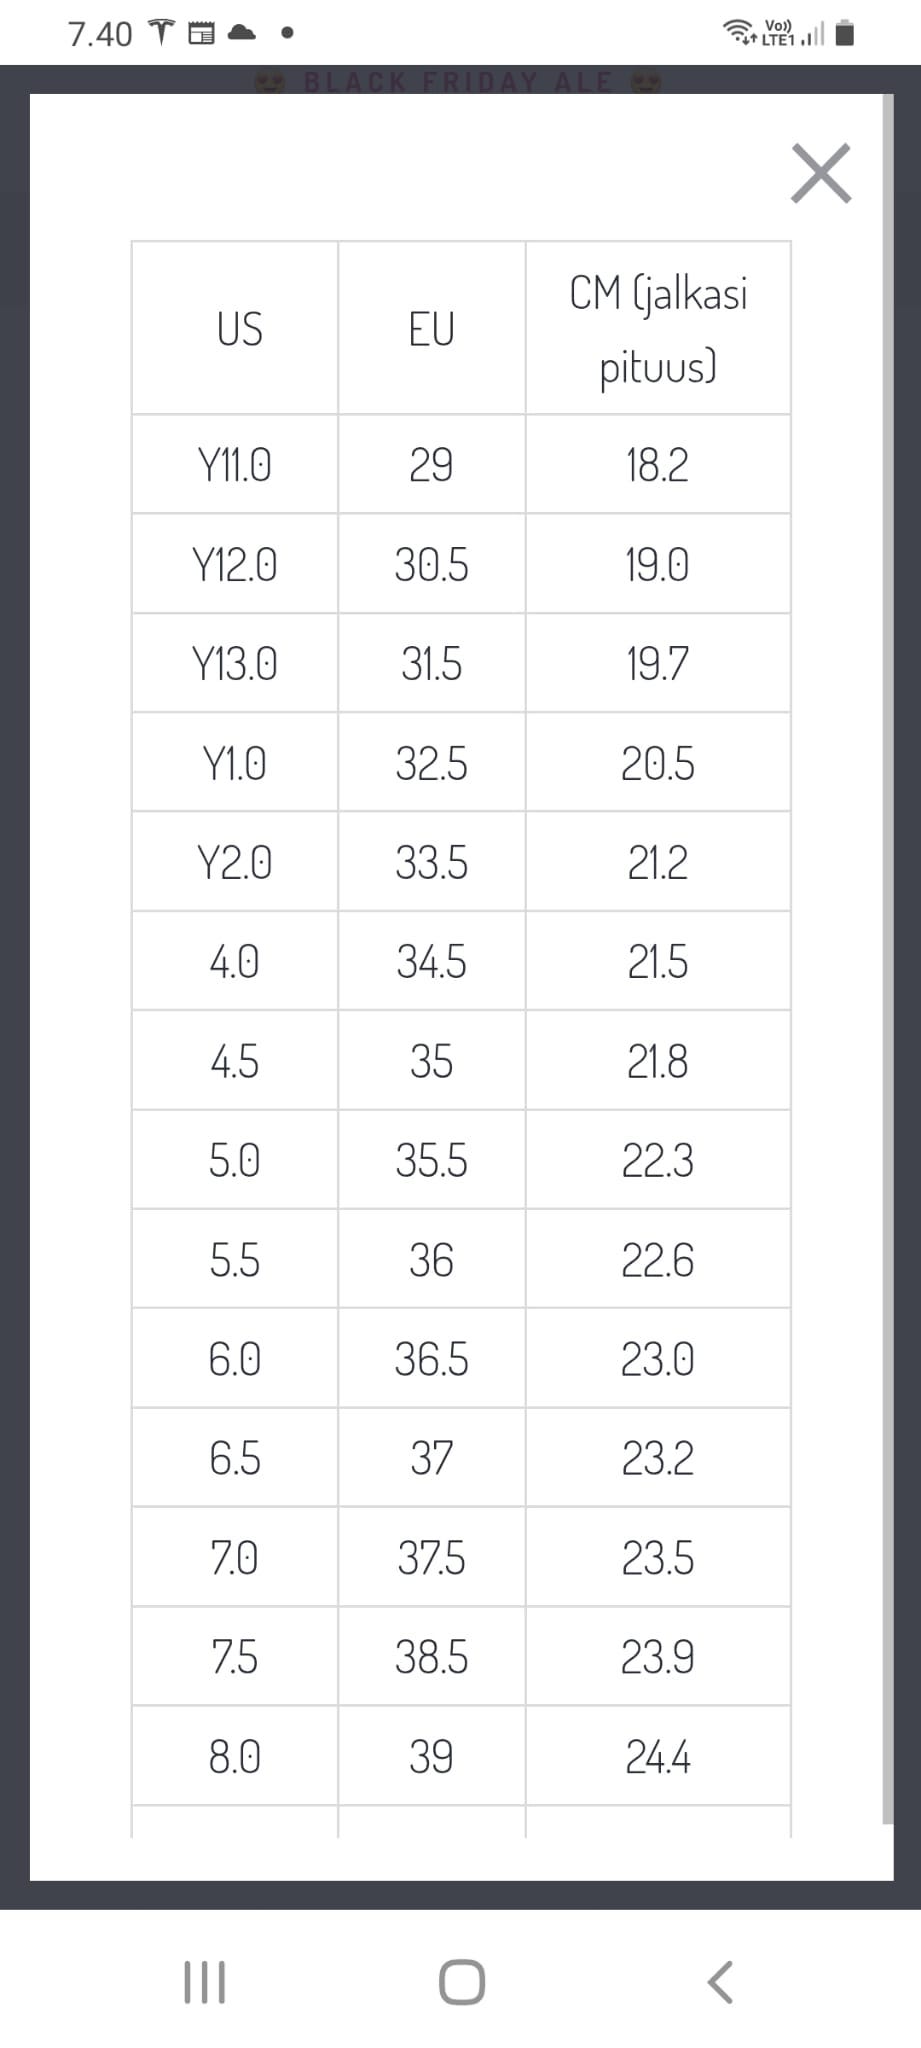The width and height of the screenshot is (921, 2048).
Task: Tap the Black Friday Ale banner
Action: [458, 81]
